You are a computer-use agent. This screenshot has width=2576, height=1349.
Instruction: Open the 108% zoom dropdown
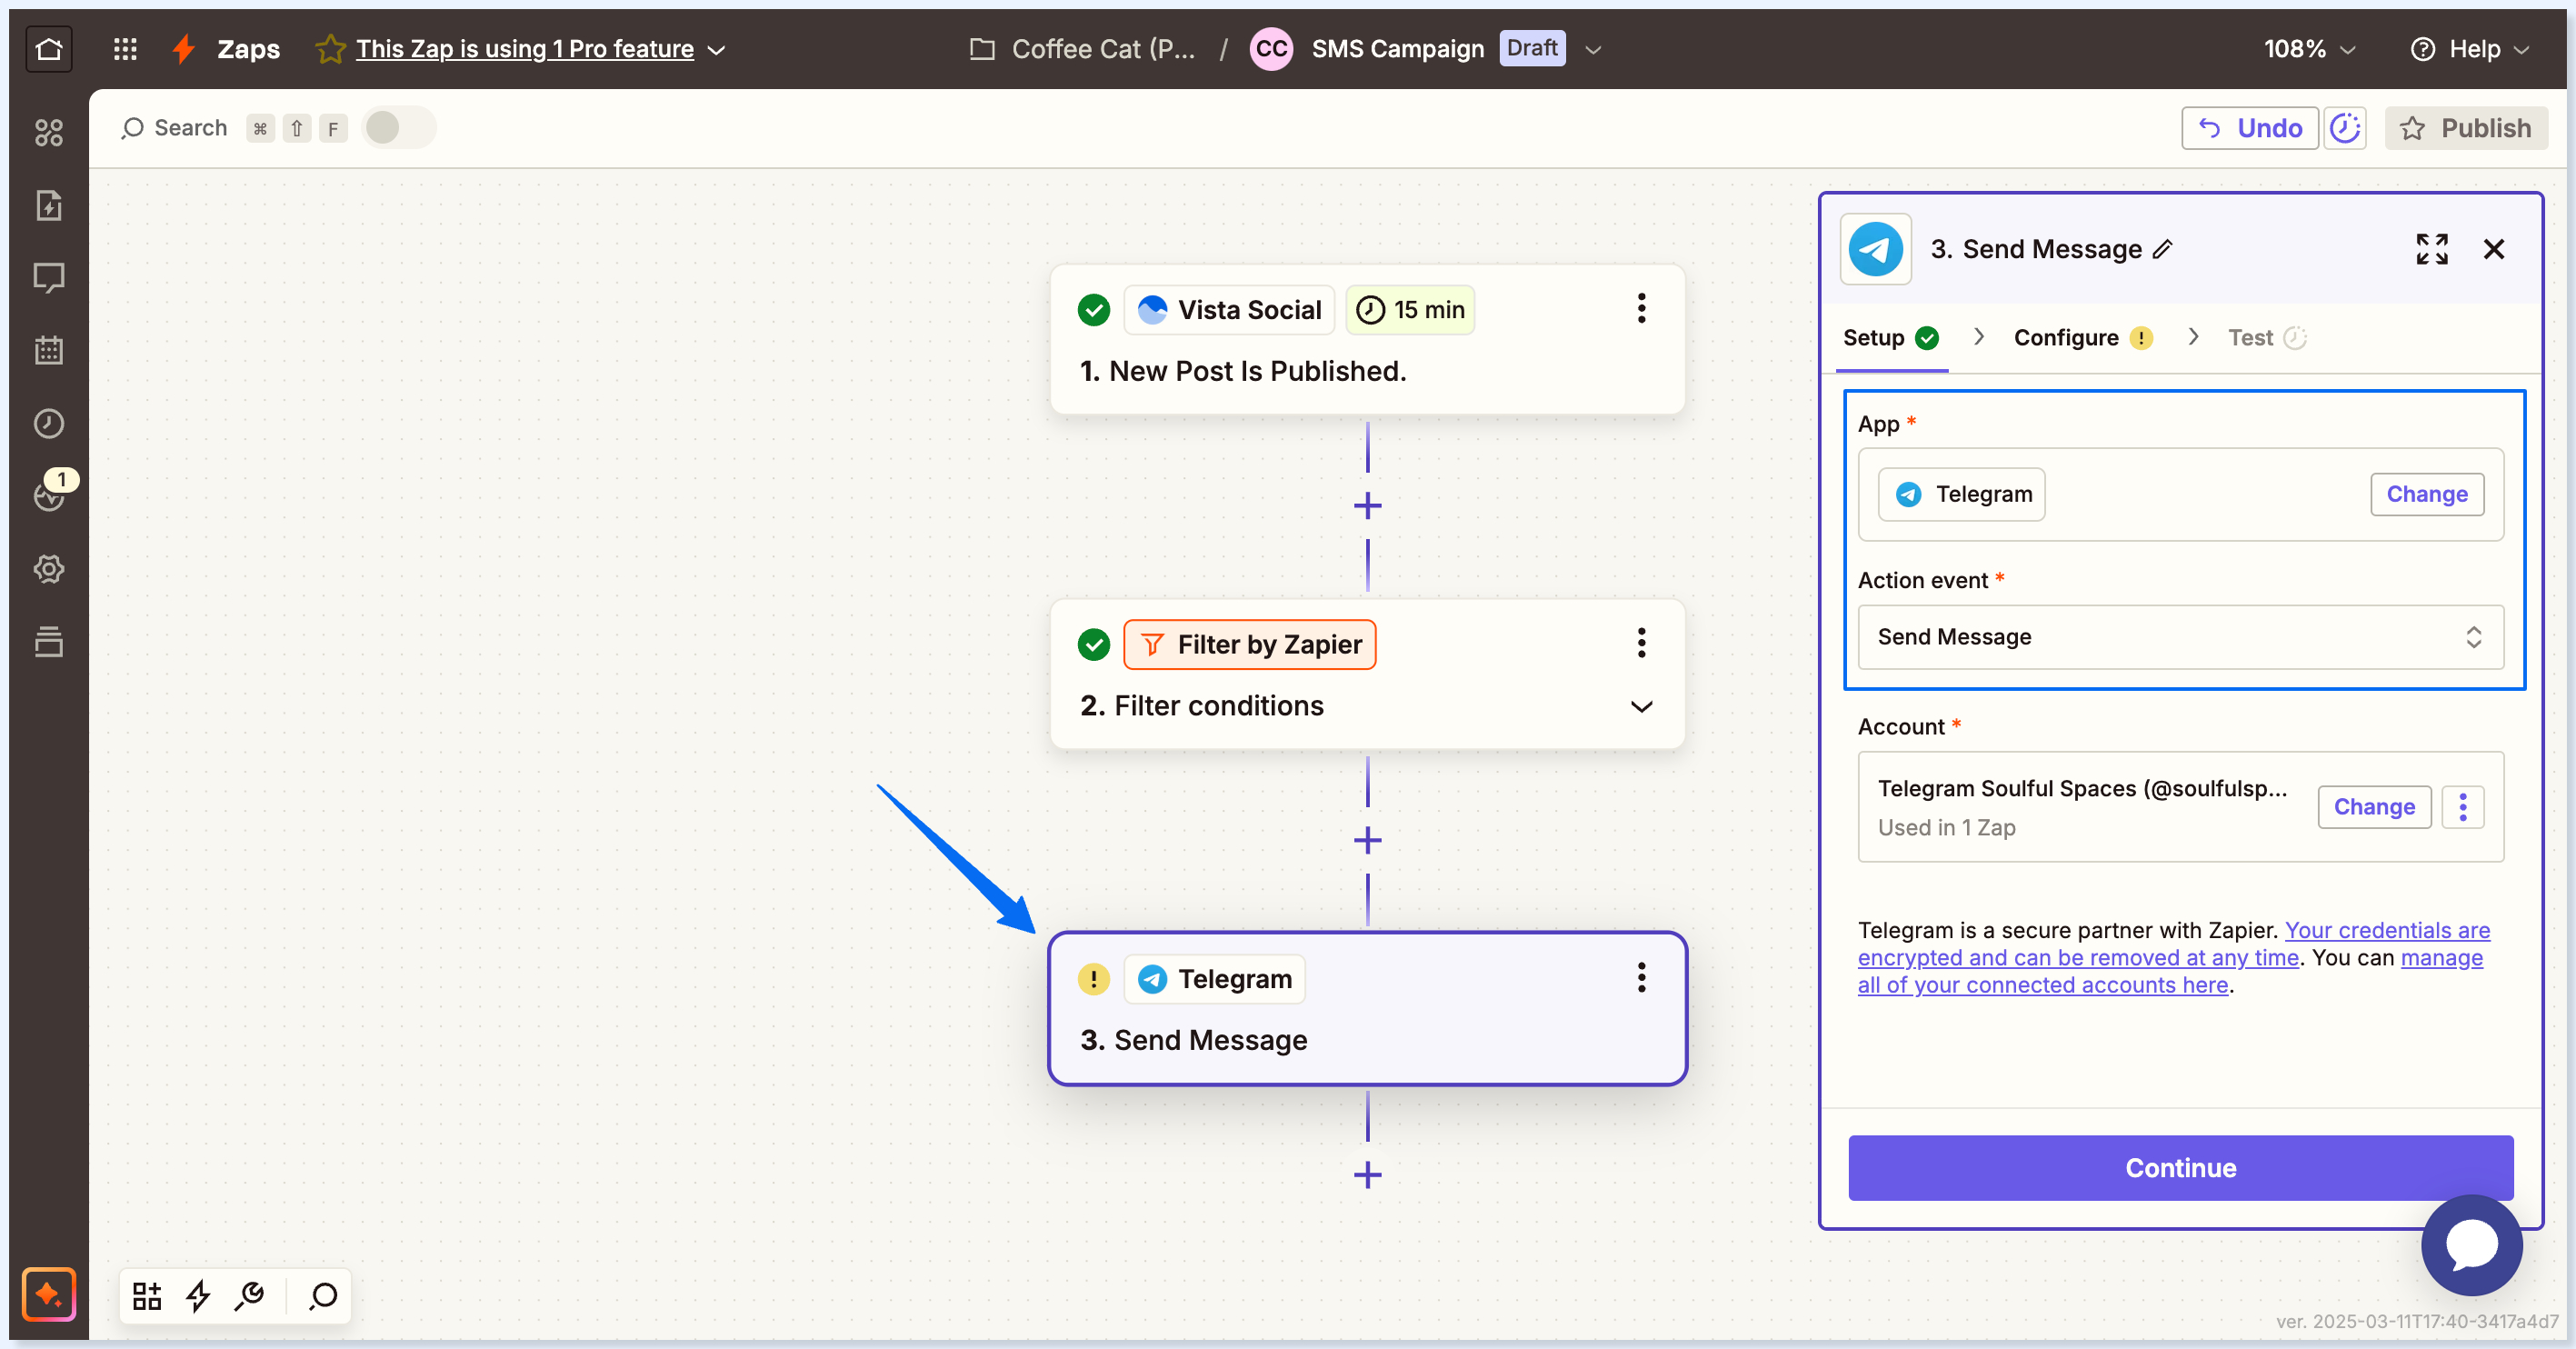2309,49
